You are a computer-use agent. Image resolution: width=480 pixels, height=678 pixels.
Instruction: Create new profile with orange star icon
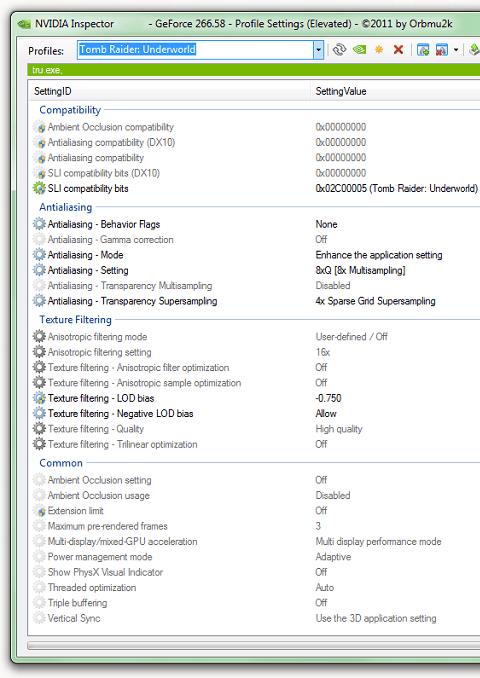point(379,50)
